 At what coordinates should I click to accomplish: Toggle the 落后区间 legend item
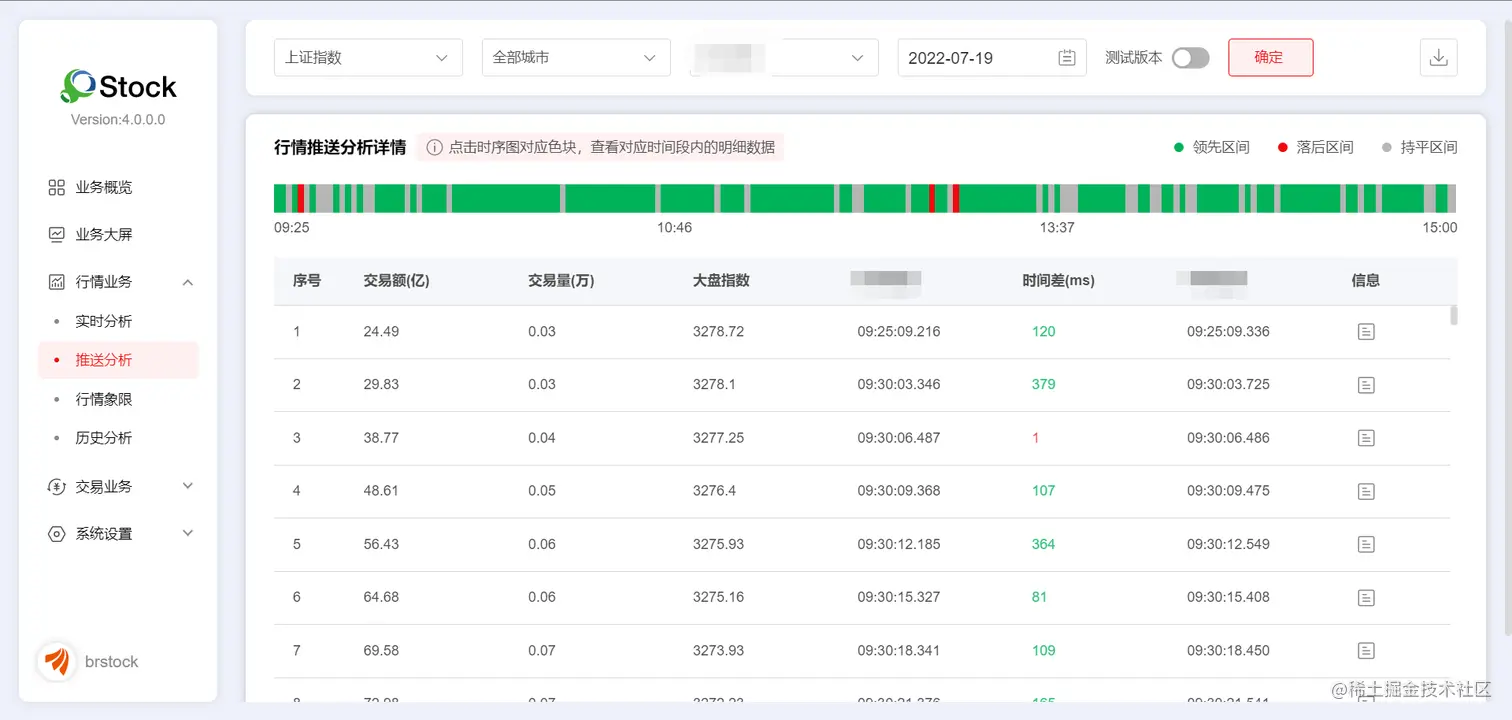click(1316, 146)
